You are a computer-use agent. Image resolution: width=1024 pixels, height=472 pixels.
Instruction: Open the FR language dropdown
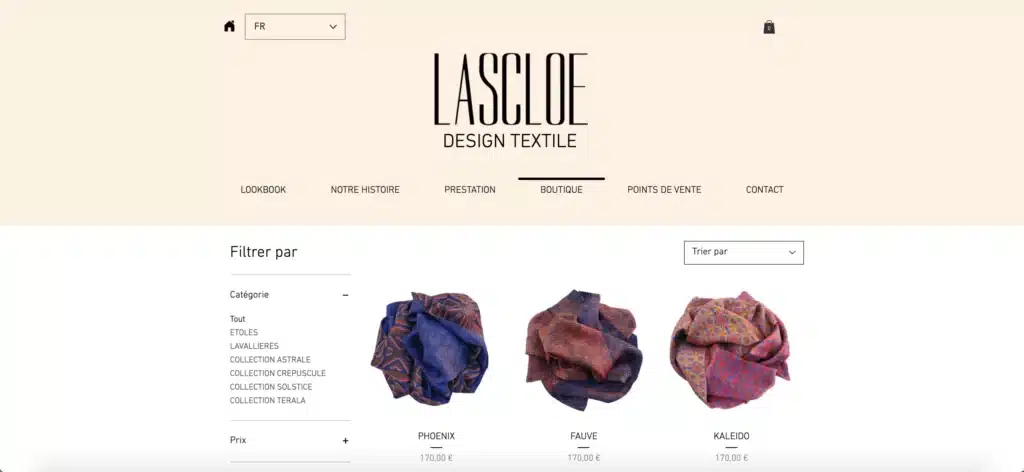pos(295,27)
